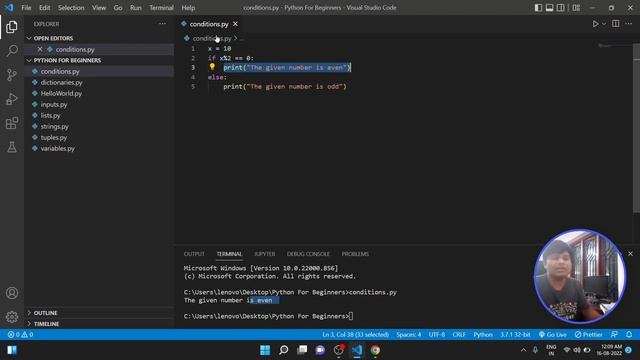The image size is (640, 360).
Task: Select Python interpreter 3.7.1 32-bit
Action: [515, 334]
